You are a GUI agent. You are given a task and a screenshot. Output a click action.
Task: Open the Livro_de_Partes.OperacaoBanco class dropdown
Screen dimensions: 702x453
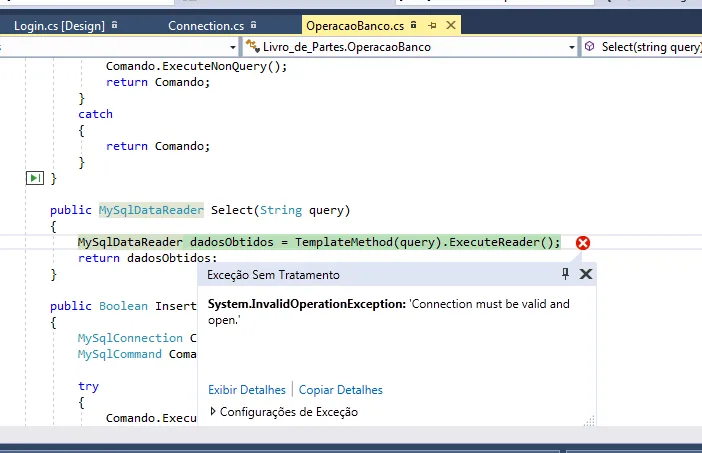coord(572,47)
